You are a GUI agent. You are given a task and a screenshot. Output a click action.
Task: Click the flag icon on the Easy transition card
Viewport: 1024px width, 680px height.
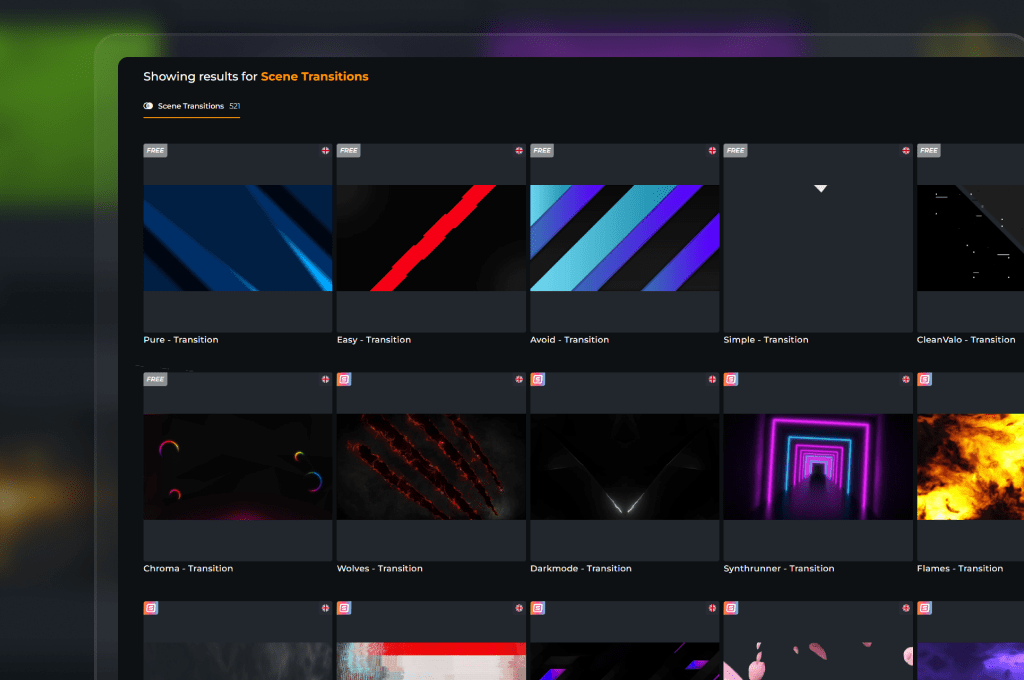pyautogui.click(x=519, y=151)
